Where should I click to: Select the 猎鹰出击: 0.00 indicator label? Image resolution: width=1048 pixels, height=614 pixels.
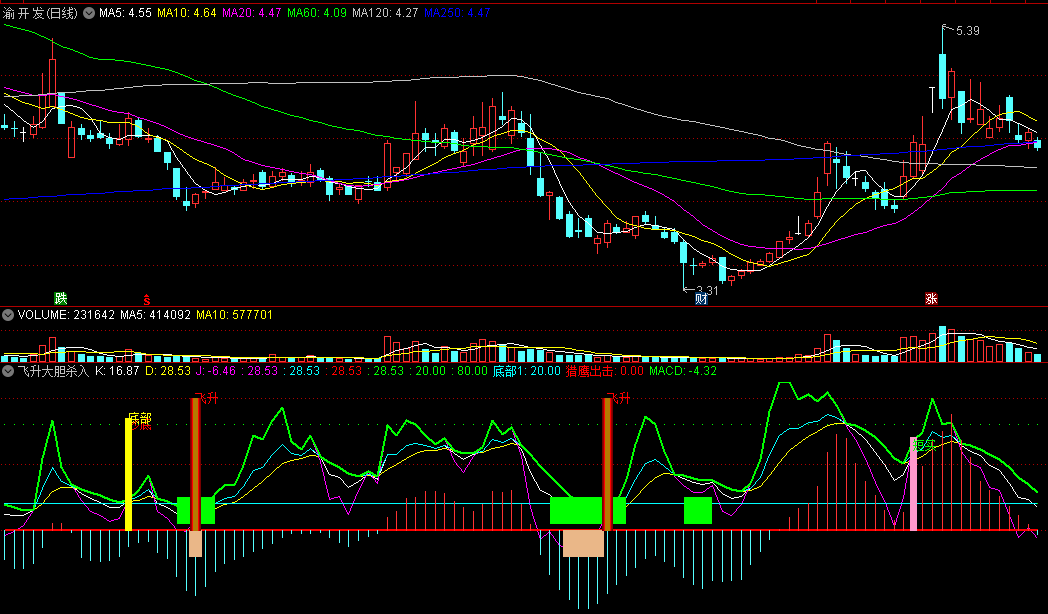pyautogui.click(x=605, y=371)
